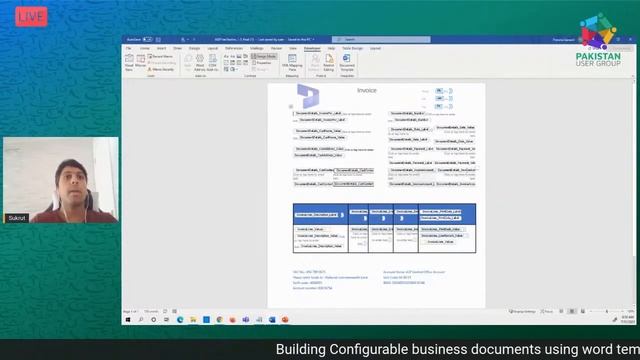Open Word icon in taskbar
The height and width of the screenshot is (360, 640).
point(272,320)
